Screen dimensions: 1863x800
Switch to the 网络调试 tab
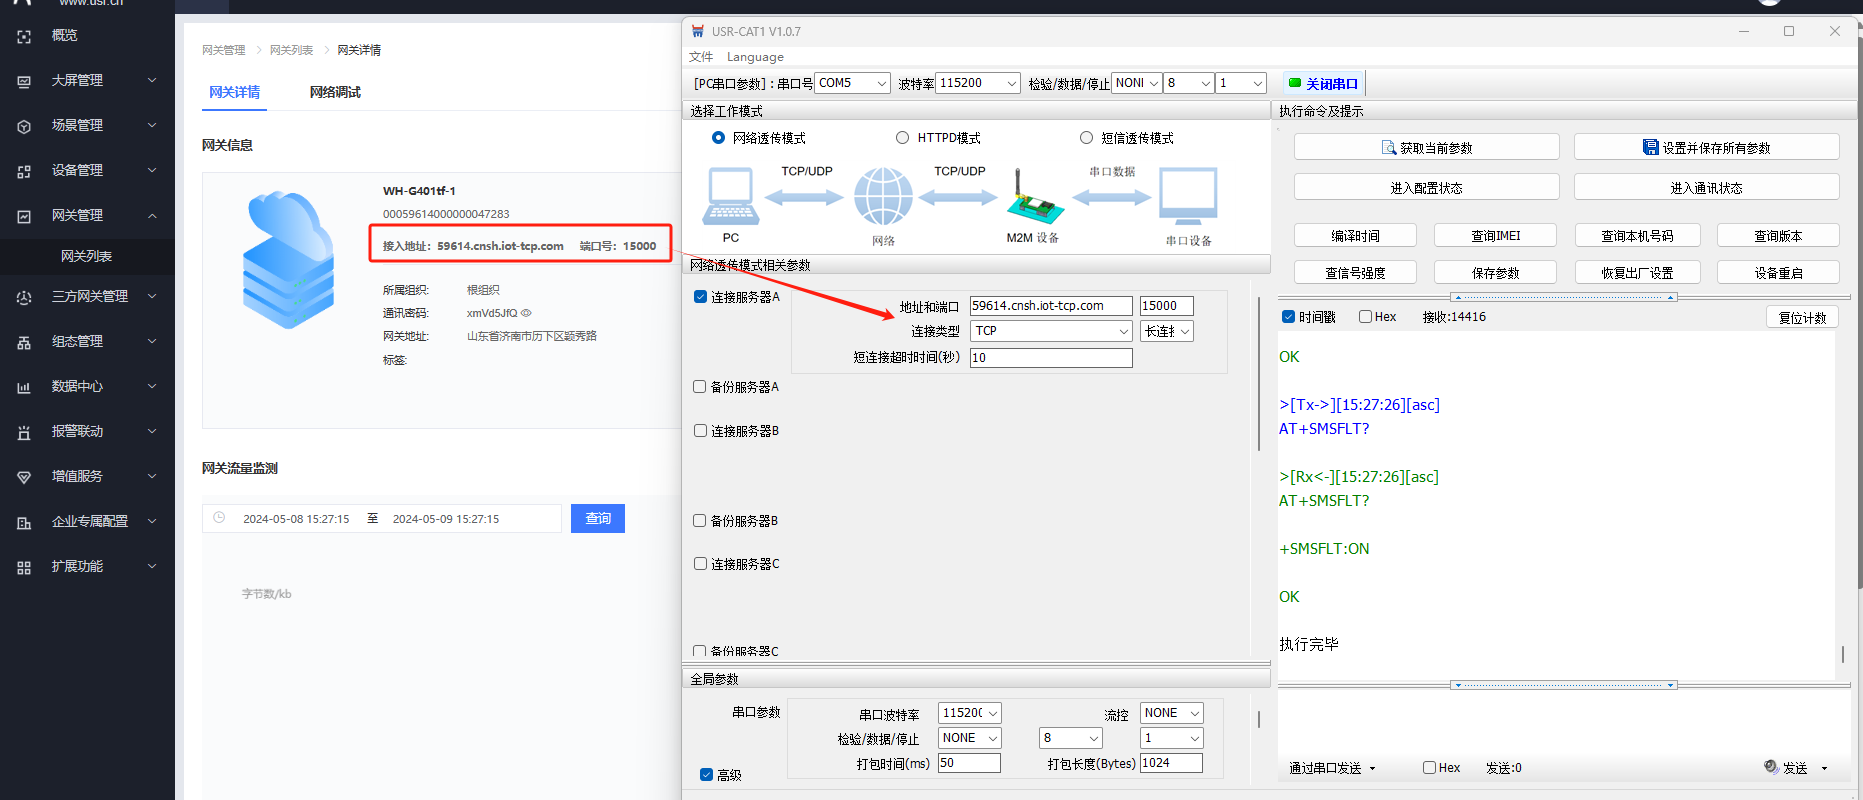coord(335,92)
